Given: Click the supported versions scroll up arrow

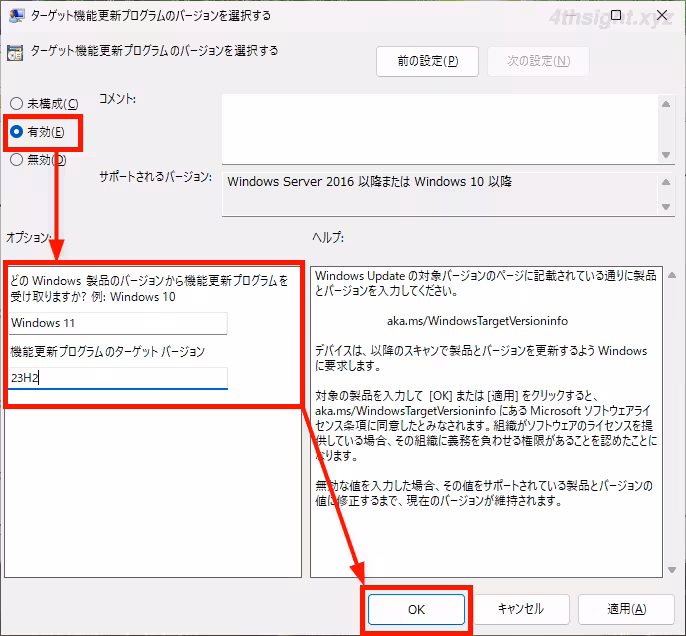Looking at the screenshot, I should (x=666, y=182).
